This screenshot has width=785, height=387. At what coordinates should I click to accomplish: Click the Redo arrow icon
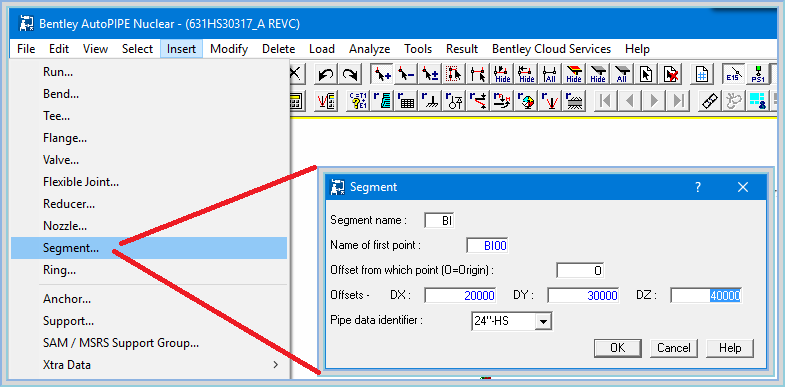[x=350, y=75]
